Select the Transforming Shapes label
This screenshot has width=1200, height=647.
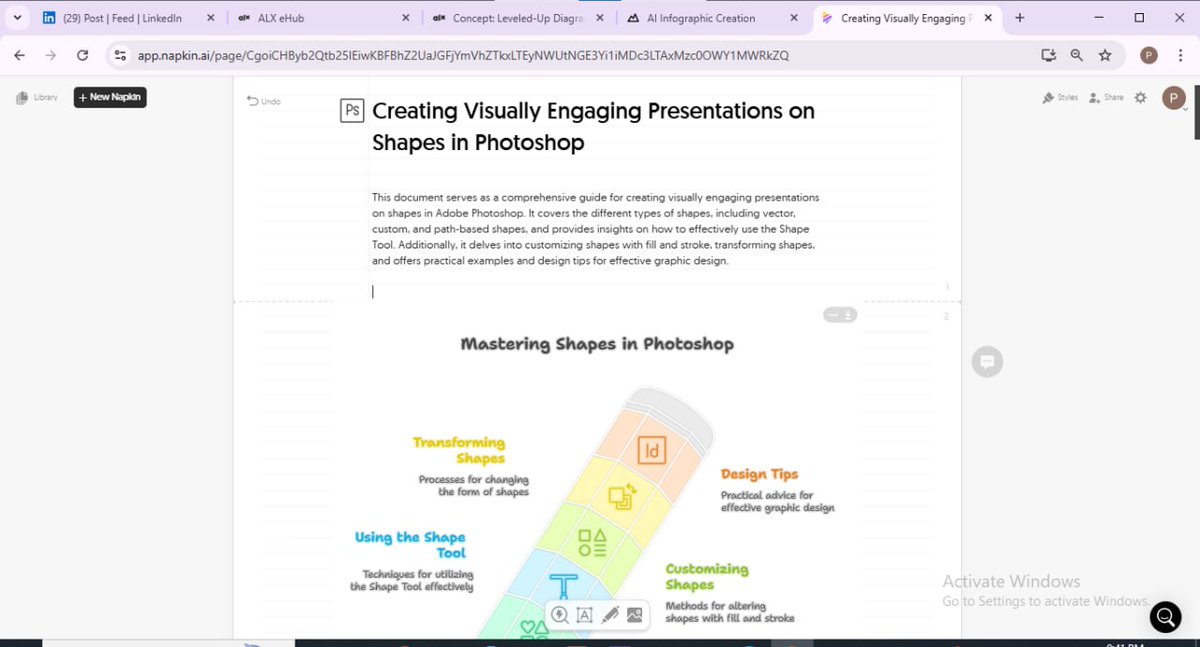459,450
